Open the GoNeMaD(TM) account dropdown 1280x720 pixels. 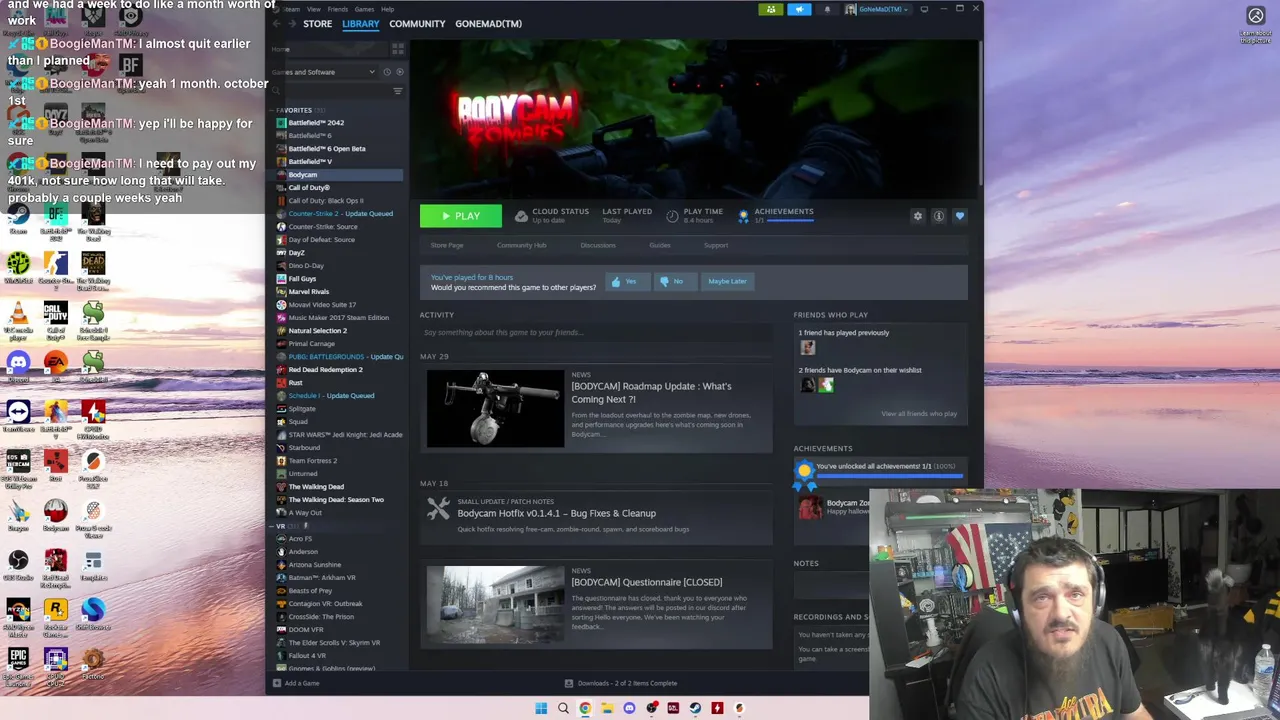(877, 9)
